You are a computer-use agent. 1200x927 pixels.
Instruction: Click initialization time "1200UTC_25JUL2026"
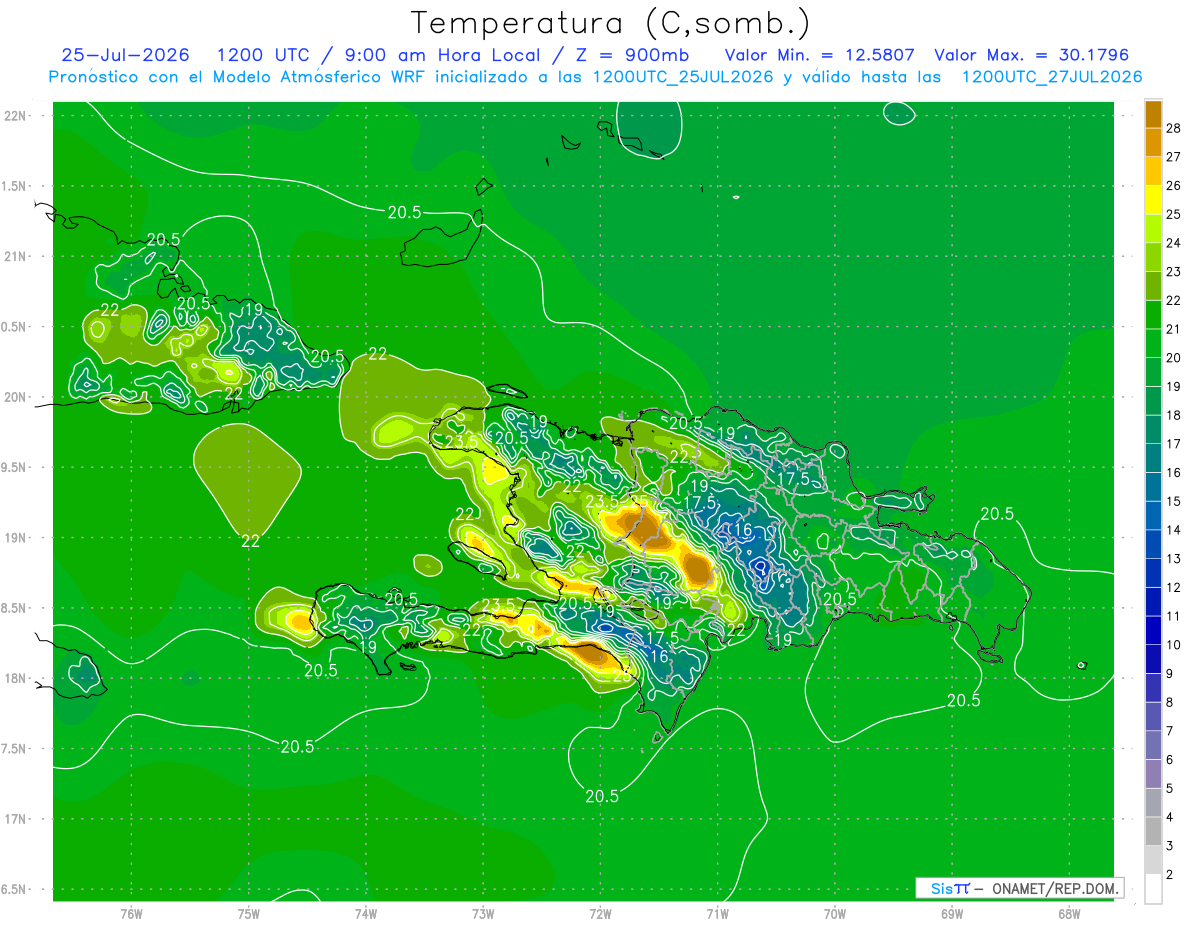point(683,77)
